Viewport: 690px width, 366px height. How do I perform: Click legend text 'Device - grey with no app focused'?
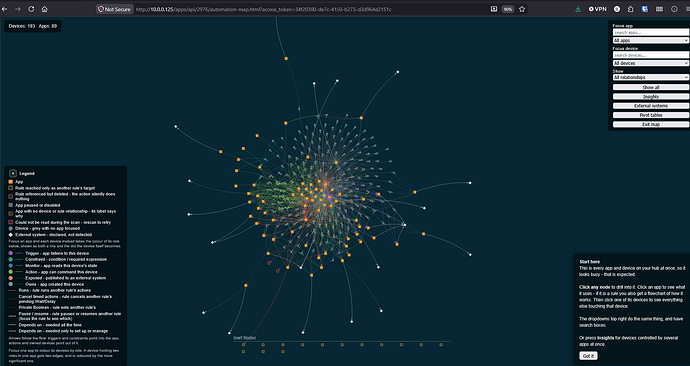coord(48,228)
